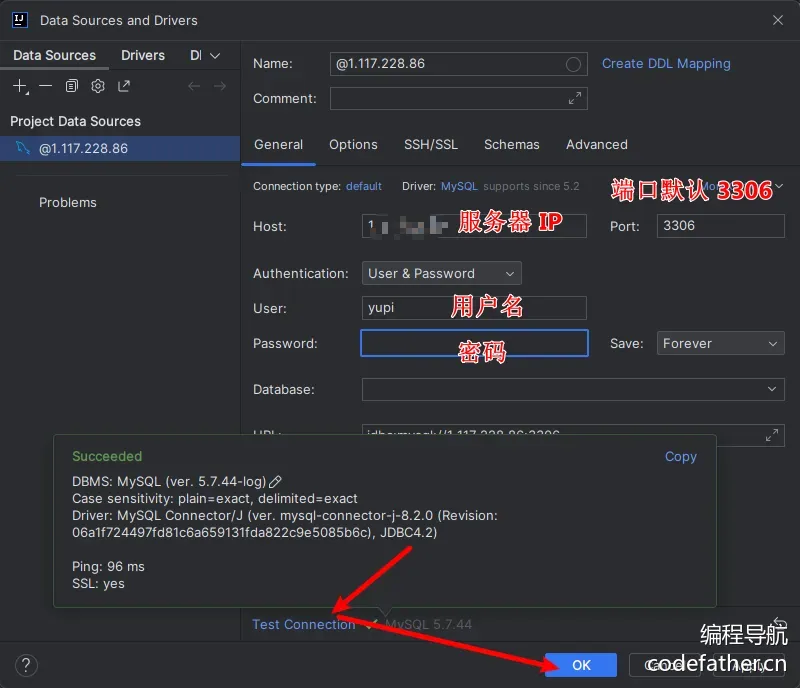Expand the Database dropdown list
The height and width of the screenshot is (688, 800).
(772, 389)
